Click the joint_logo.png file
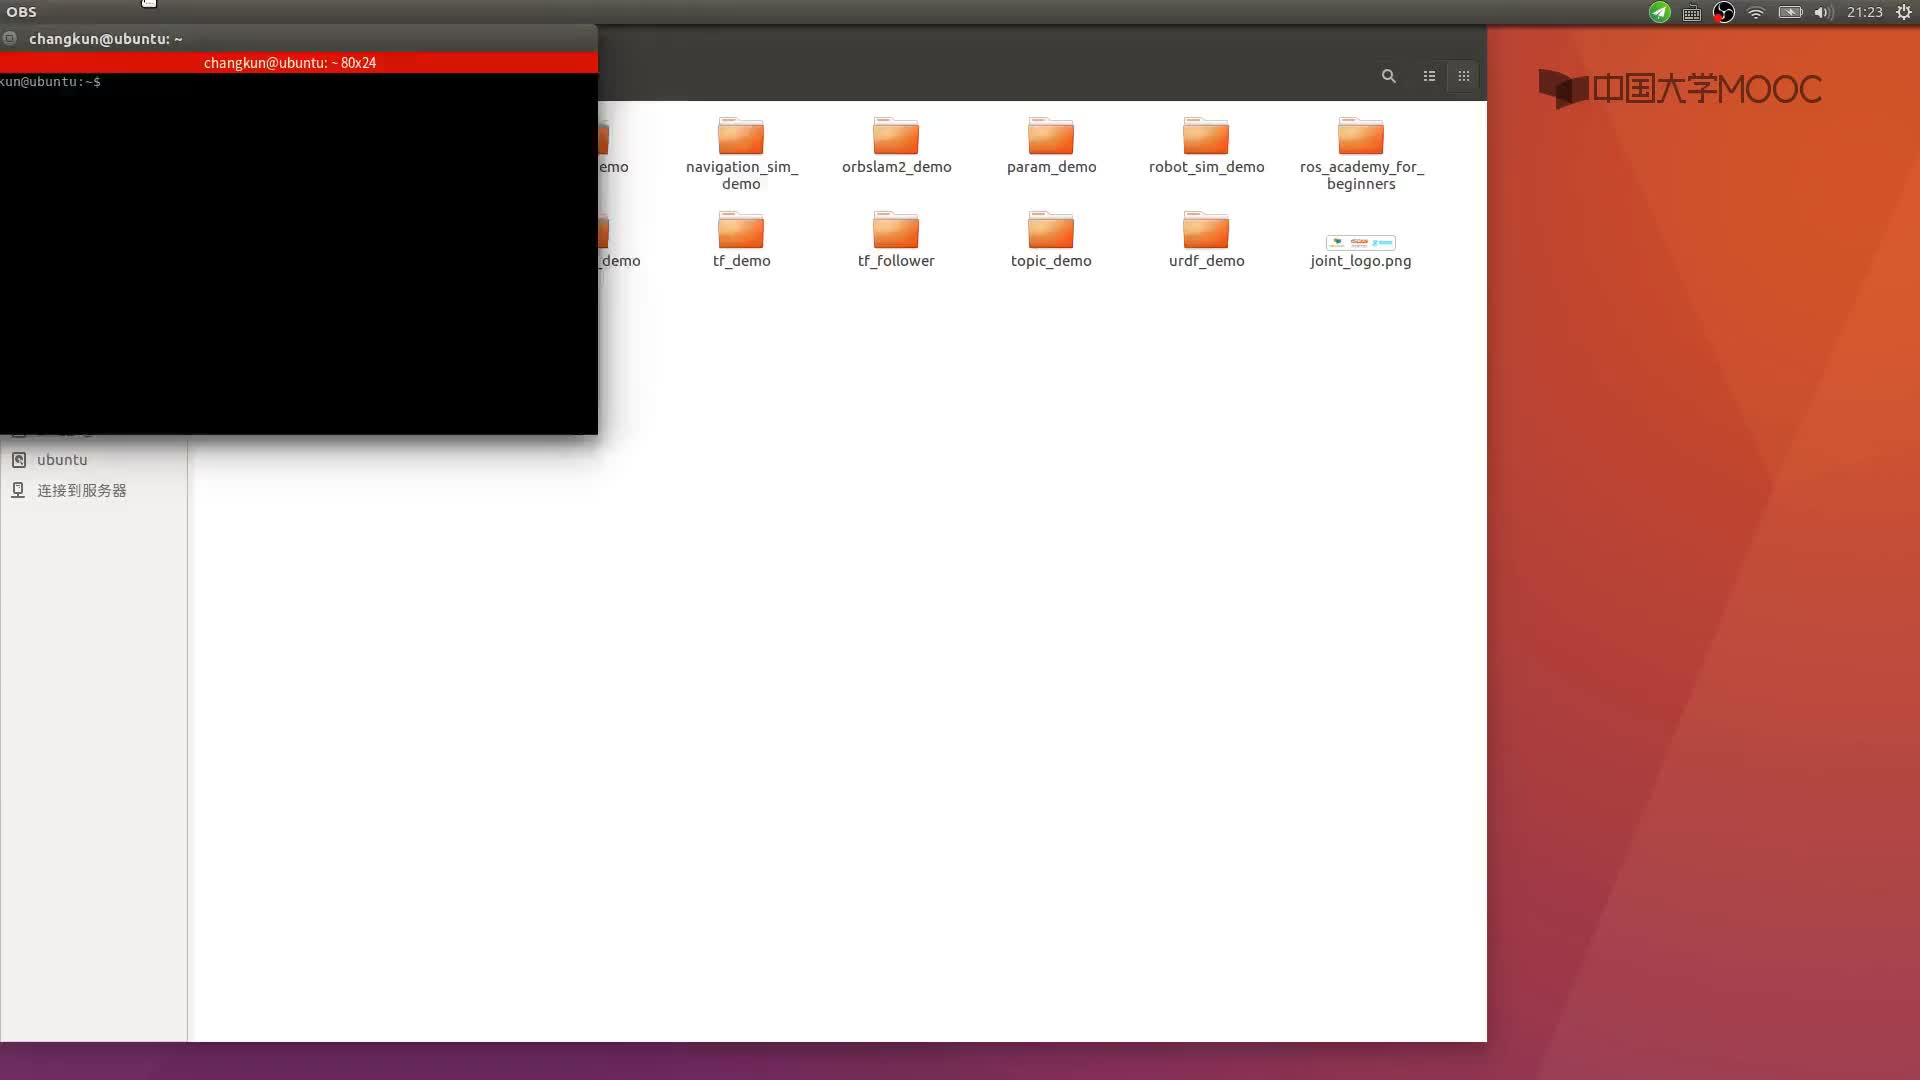Image resolution: width=1920 pixels, height=1080 pixels. click(1360, 241)
